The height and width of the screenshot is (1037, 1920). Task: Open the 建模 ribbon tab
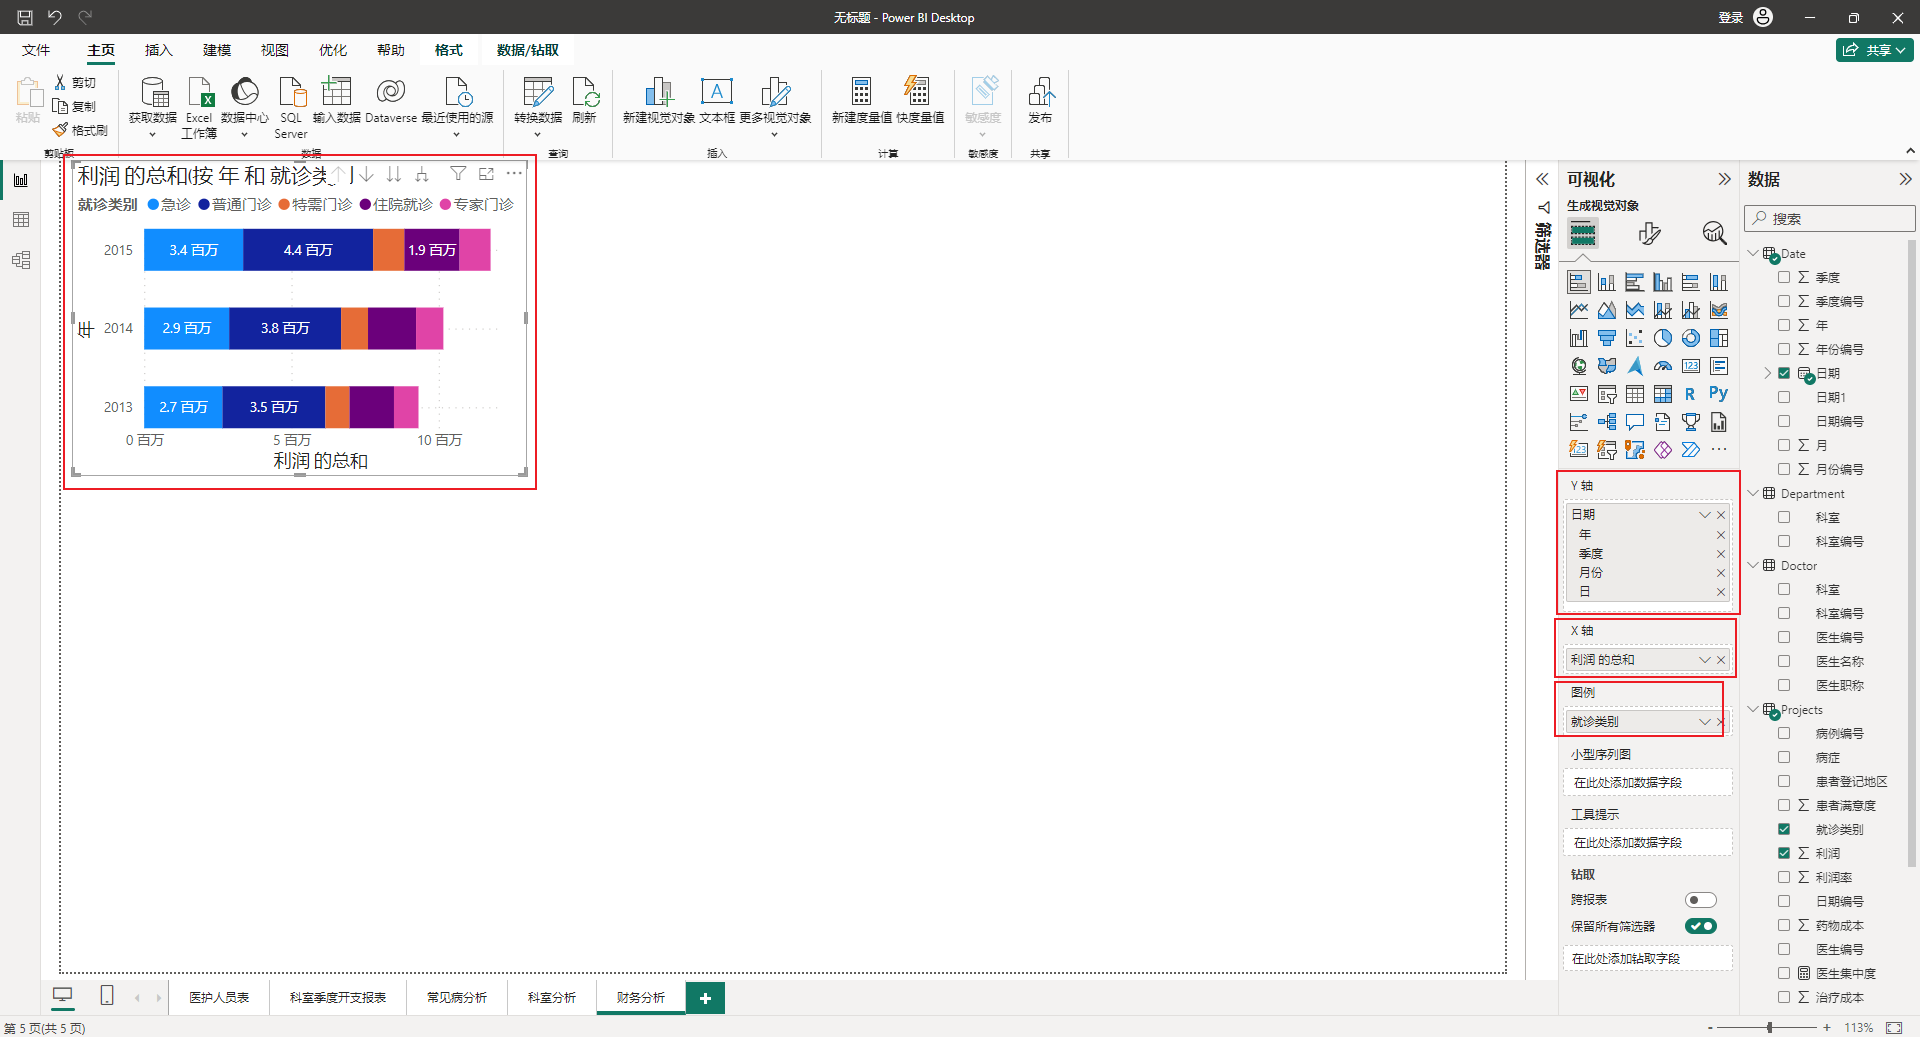coord(217,50)
